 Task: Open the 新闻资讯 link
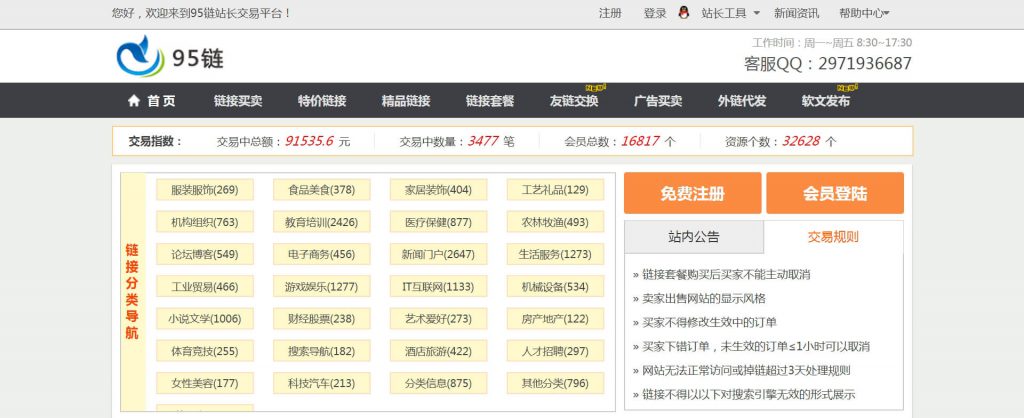coord(796,13)
